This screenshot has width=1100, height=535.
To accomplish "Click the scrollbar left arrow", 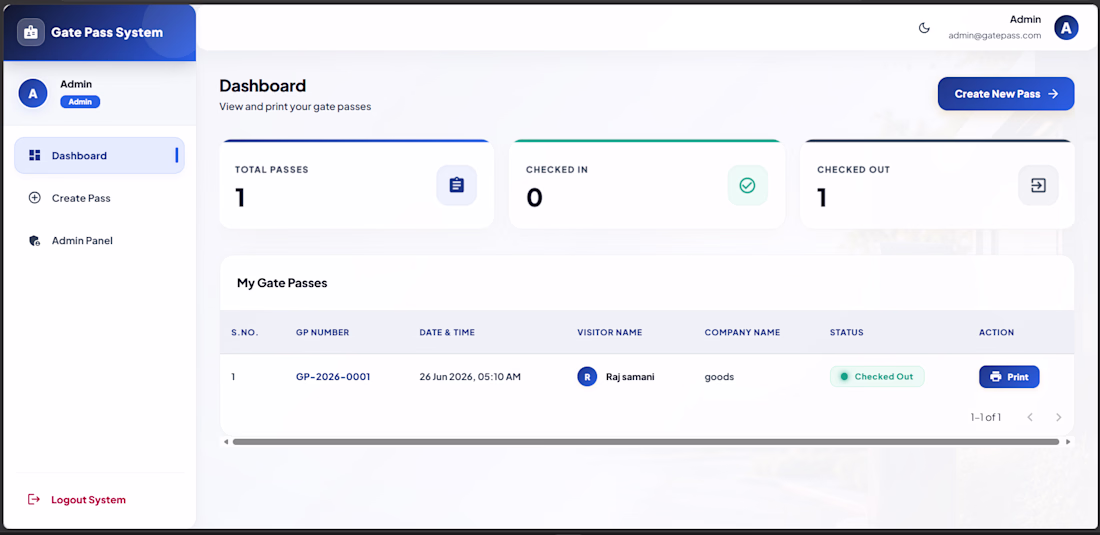I will tap(226, 442).
